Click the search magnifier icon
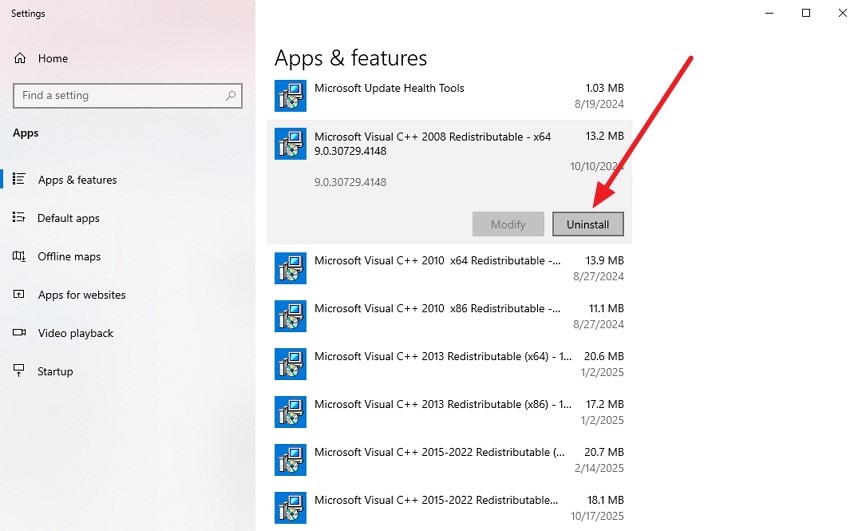The width and height of the screenshot is (850, 531). point(230,95)
